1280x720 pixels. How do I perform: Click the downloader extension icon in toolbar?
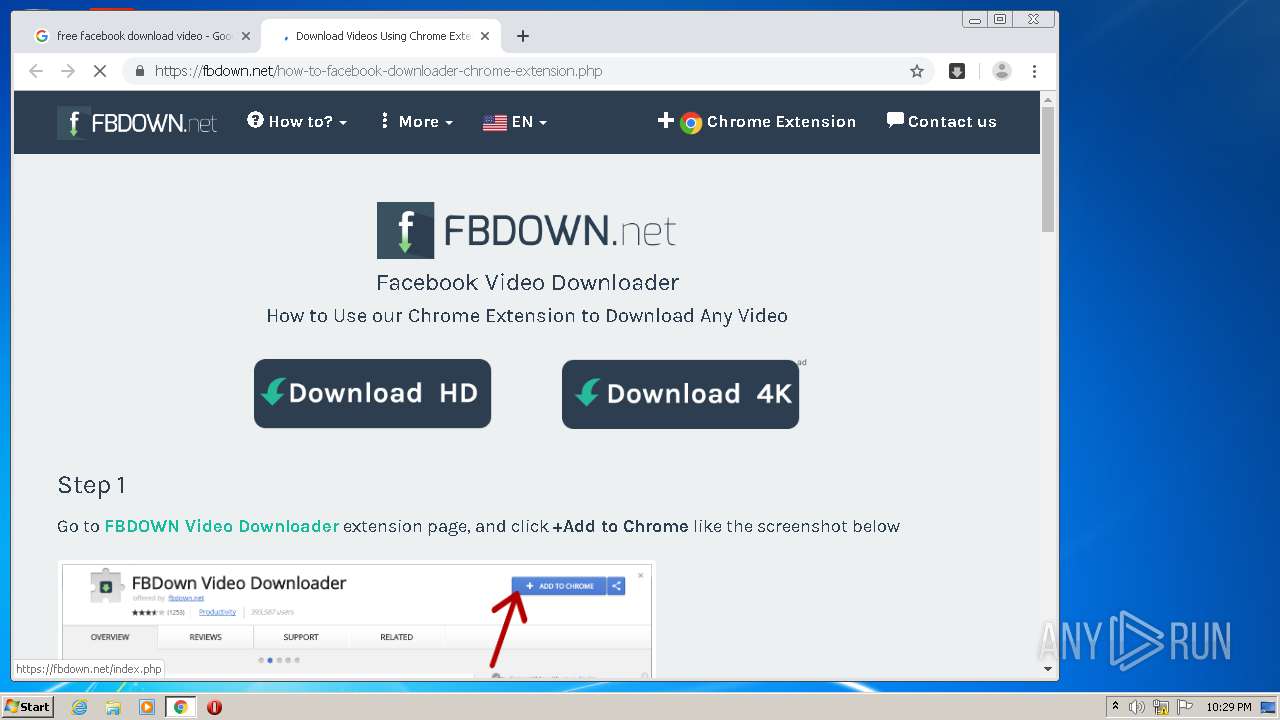957,71
